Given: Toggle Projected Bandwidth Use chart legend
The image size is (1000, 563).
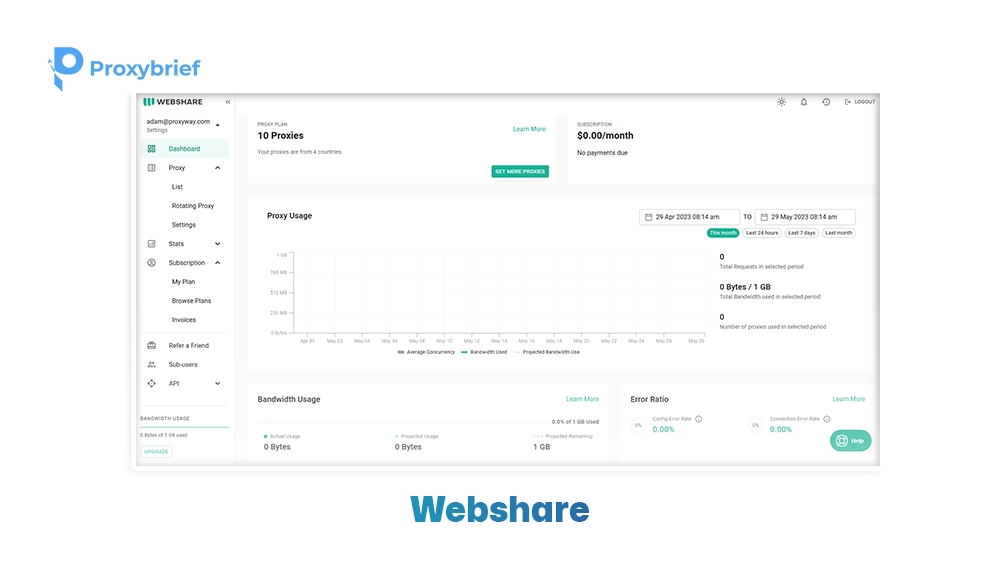Looking at the screenshot, I should [547, 352].
